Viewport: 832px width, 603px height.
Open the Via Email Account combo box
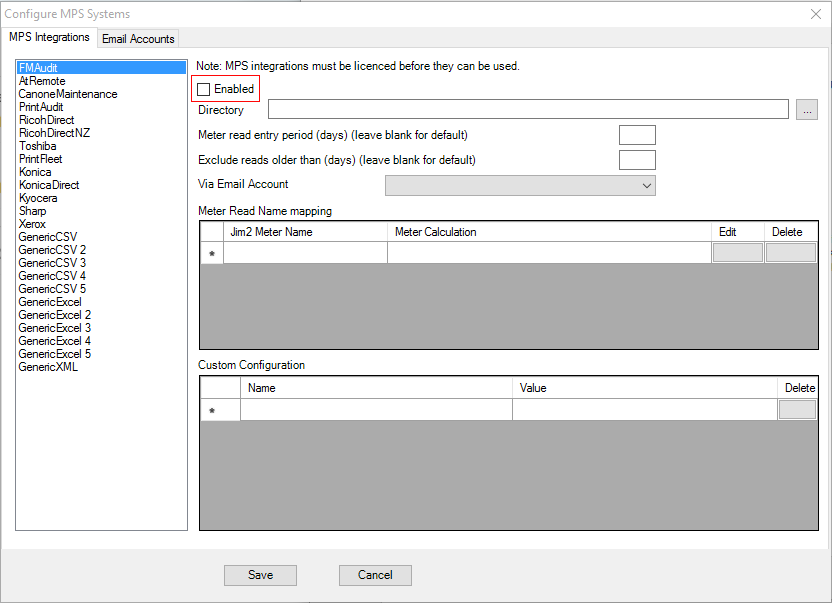[520, 185]
